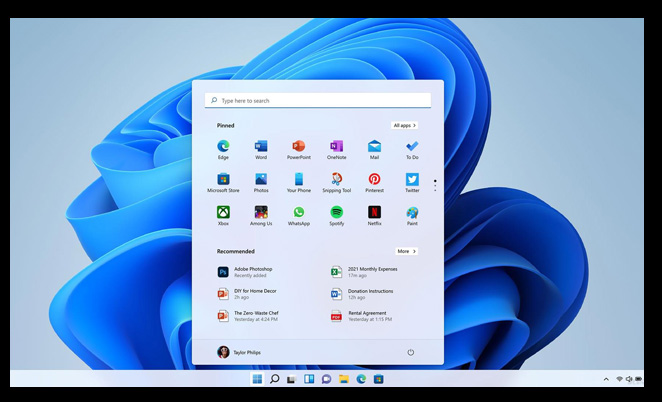Open the Taylor Philips user account menu

tap(238, 352)
